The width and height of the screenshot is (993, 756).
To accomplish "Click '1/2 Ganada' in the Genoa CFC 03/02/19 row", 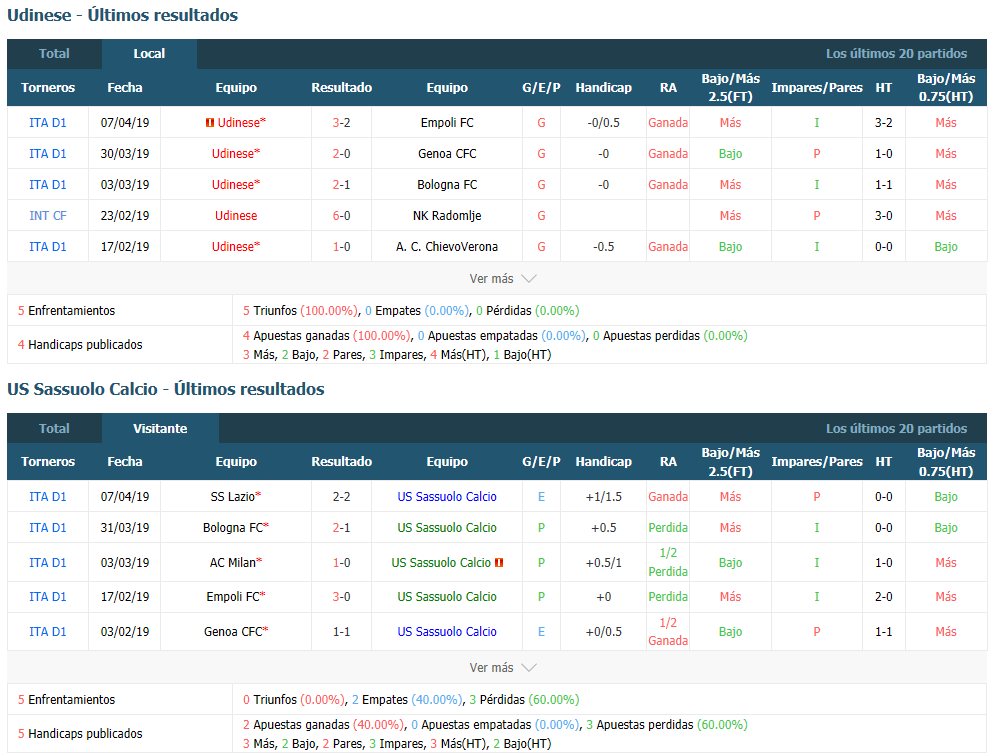I will coord(668,631).
